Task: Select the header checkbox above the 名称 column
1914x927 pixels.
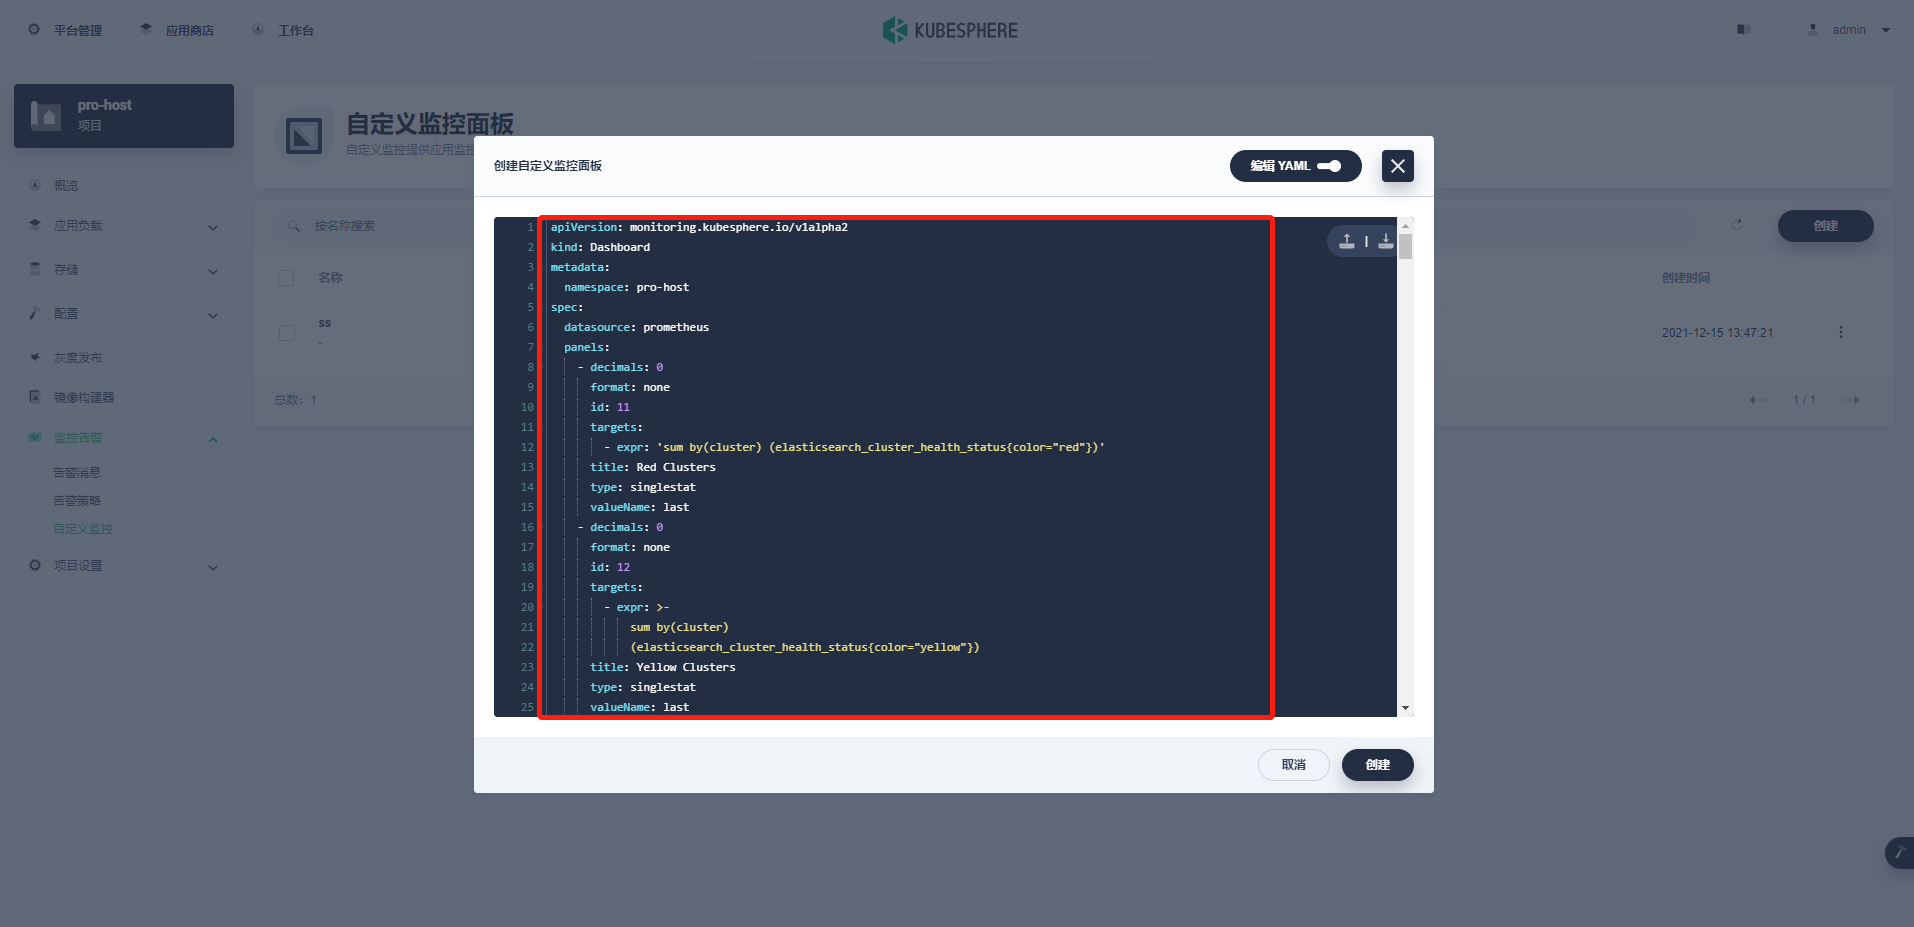Action: click(286, 277)
